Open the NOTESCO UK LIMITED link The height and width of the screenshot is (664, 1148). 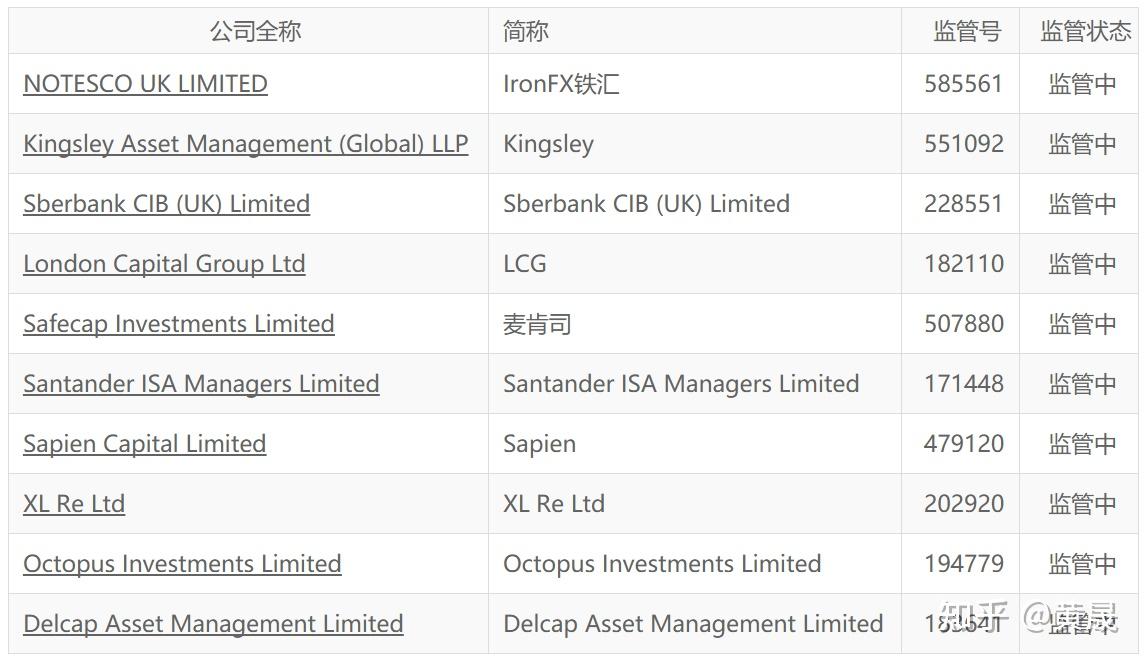coord(145,84)
